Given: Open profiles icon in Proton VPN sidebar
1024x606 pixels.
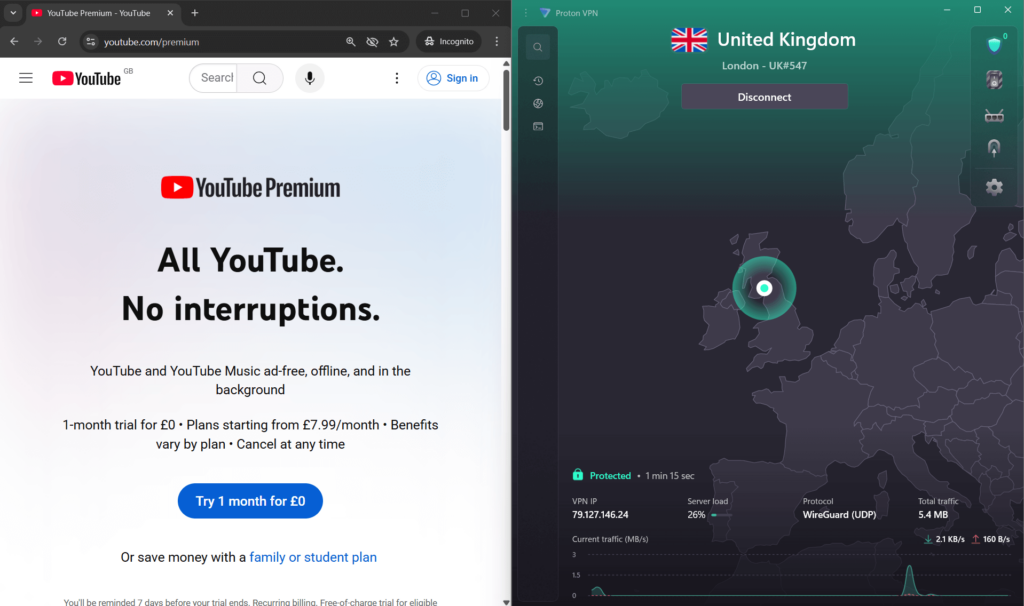Looking at the screenshot, I should 538,127.
